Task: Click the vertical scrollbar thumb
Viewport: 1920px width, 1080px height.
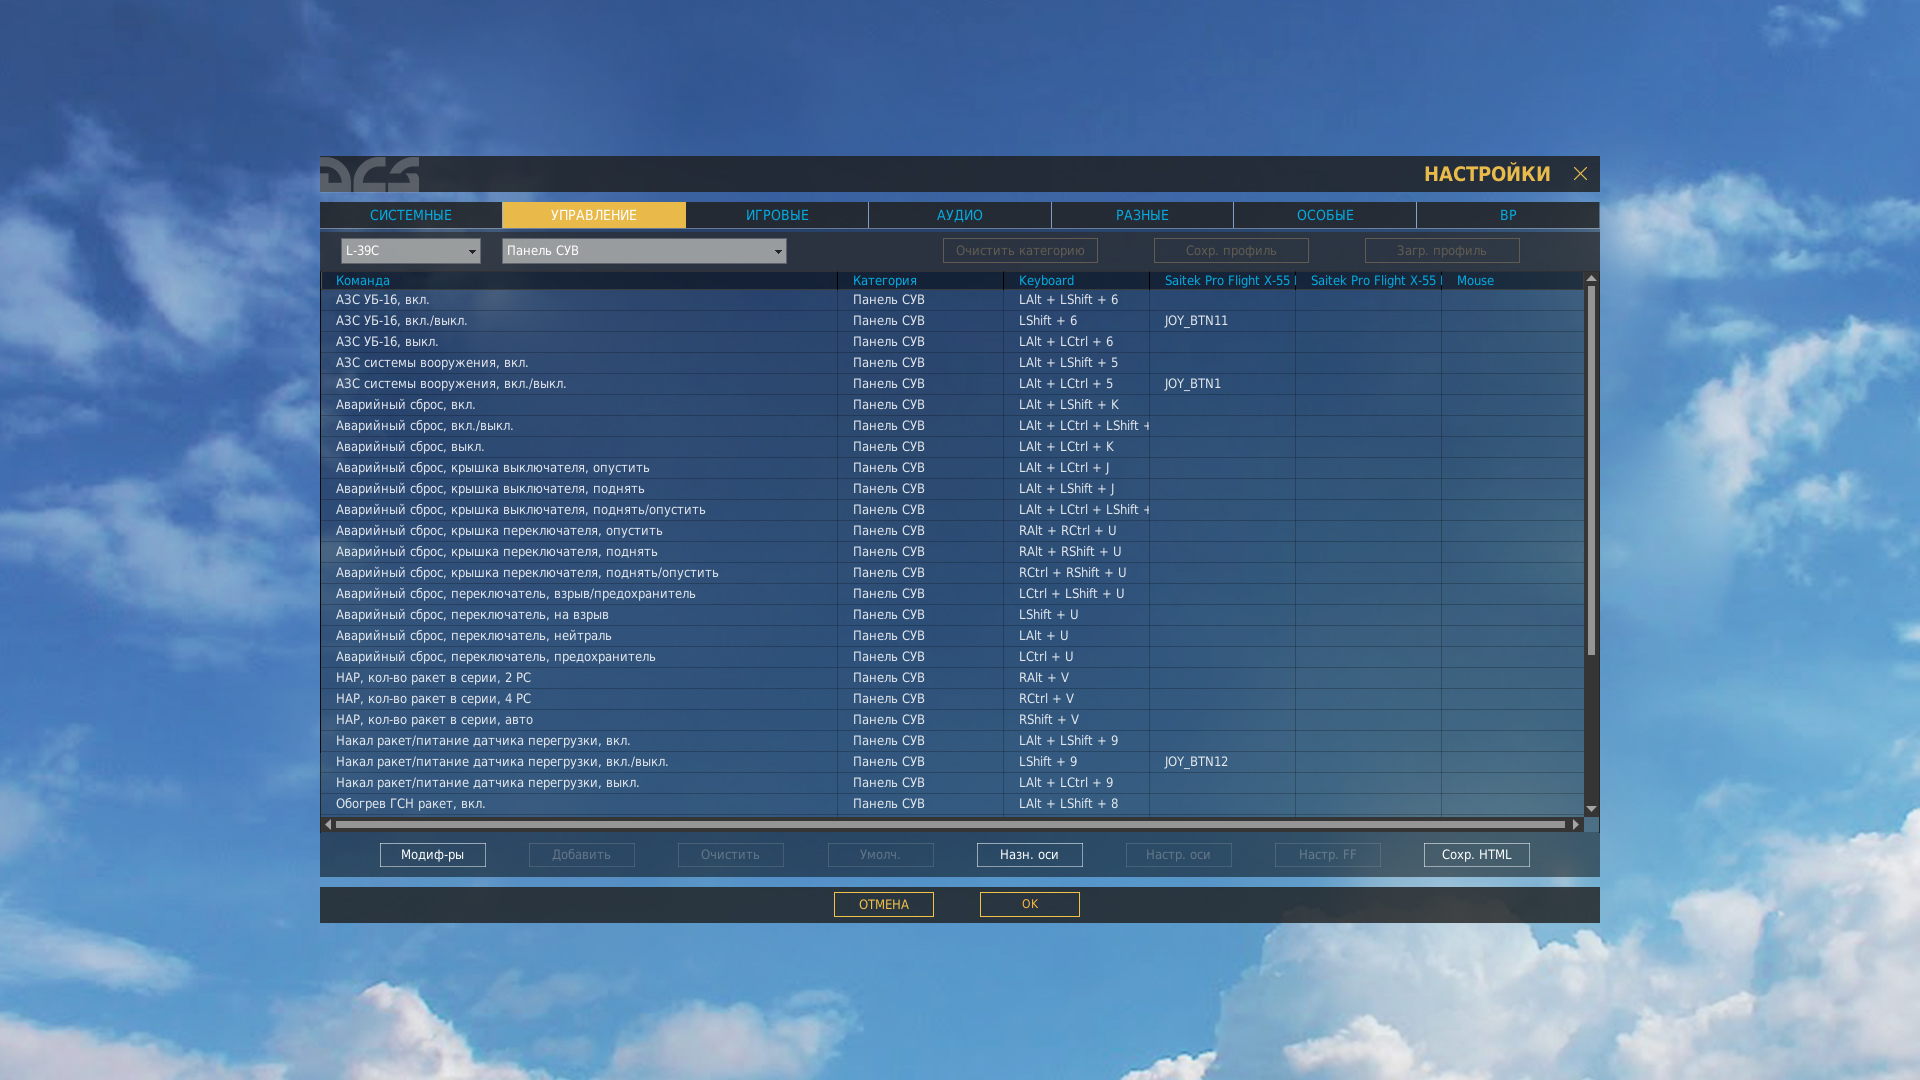Action: (1591, 471)
